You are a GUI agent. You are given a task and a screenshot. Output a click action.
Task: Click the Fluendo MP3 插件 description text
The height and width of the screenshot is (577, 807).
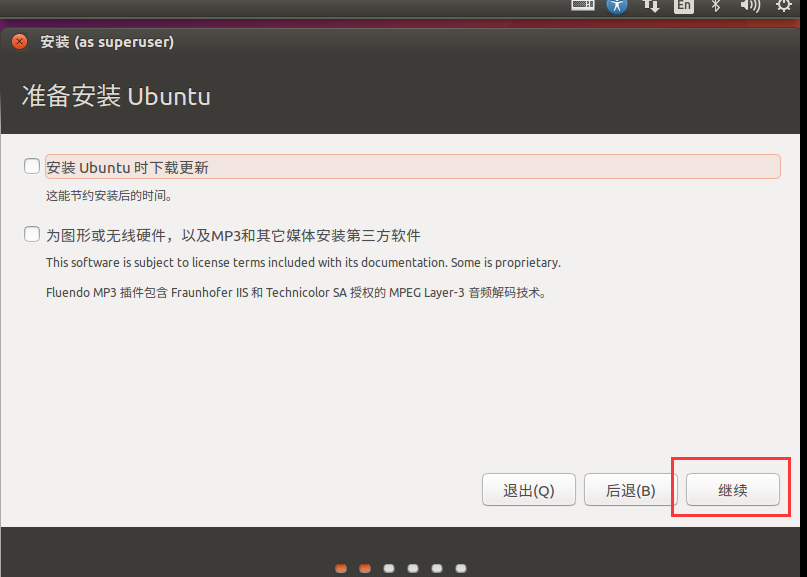pyautogui.click(x=296, y=292)
